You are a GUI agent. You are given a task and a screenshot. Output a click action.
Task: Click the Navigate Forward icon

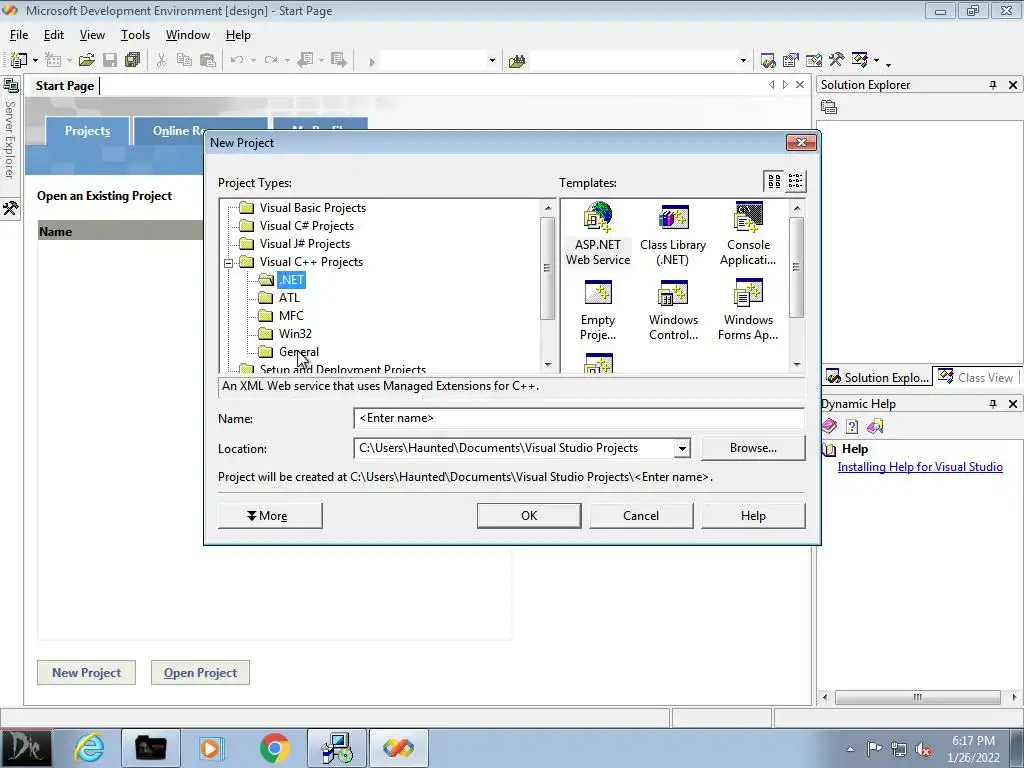click(338, 61)
